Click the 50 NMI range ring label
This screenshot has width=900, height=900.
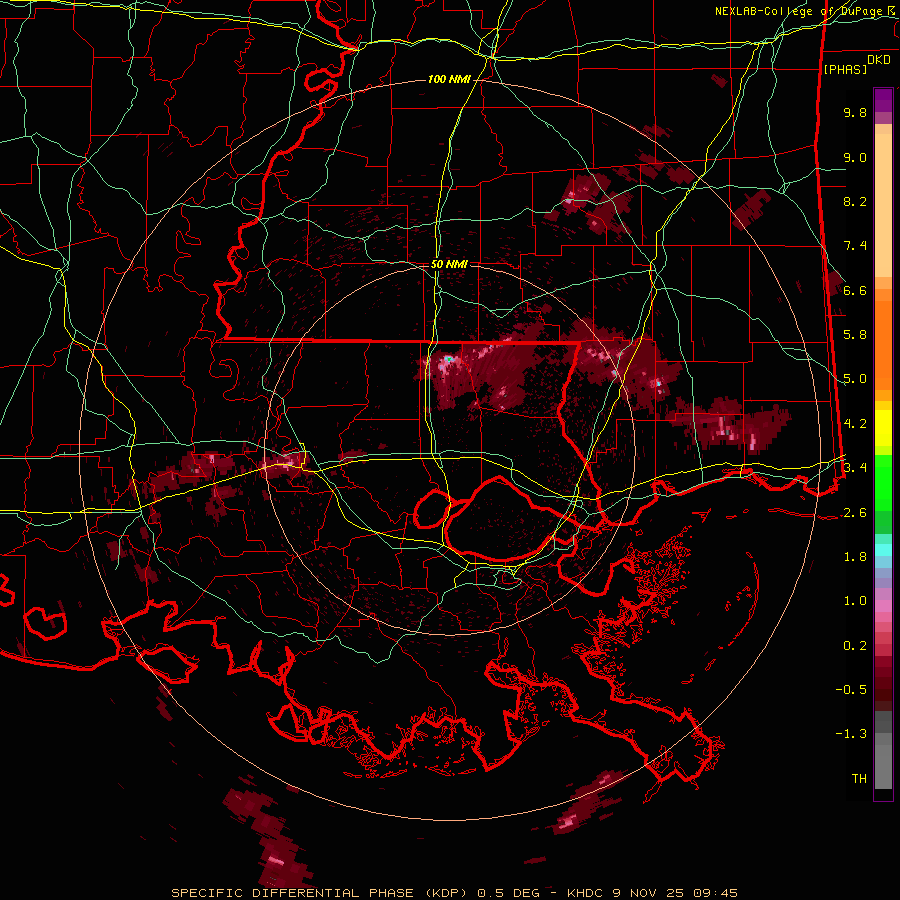point(449,264)
